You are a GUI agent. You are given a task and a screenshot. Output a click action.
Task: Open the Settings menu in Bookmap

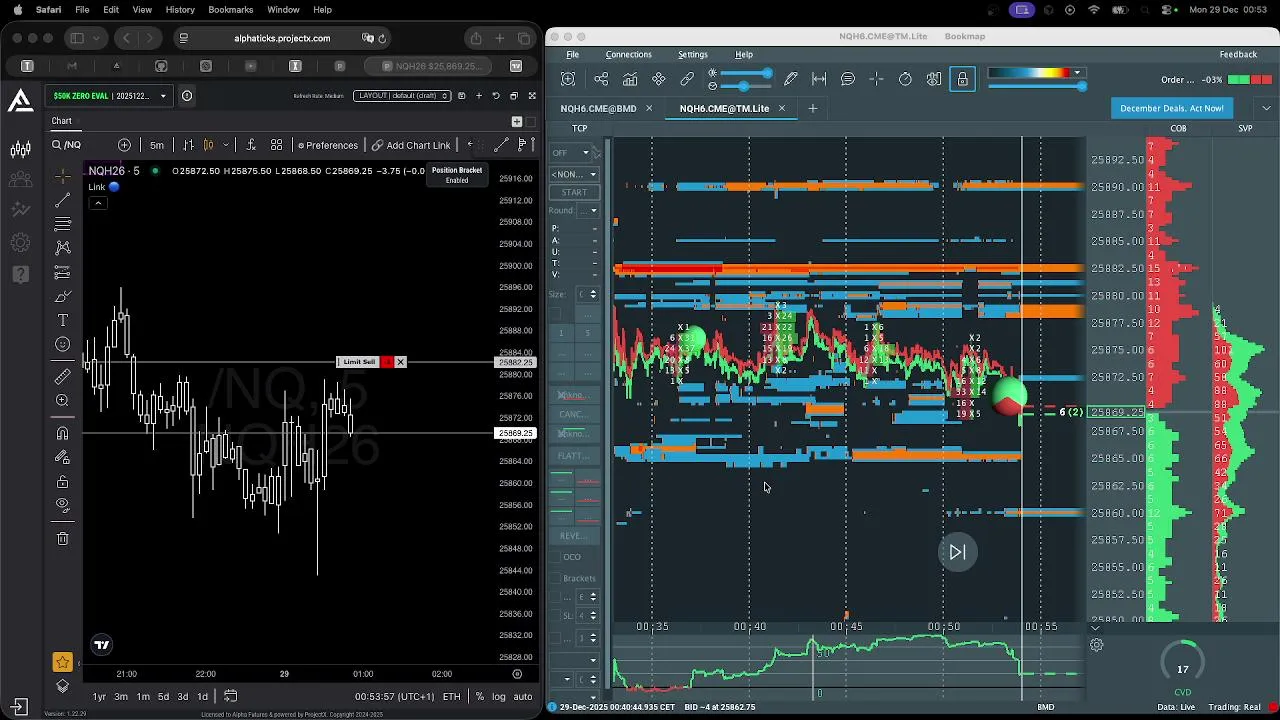pos(692,55)
